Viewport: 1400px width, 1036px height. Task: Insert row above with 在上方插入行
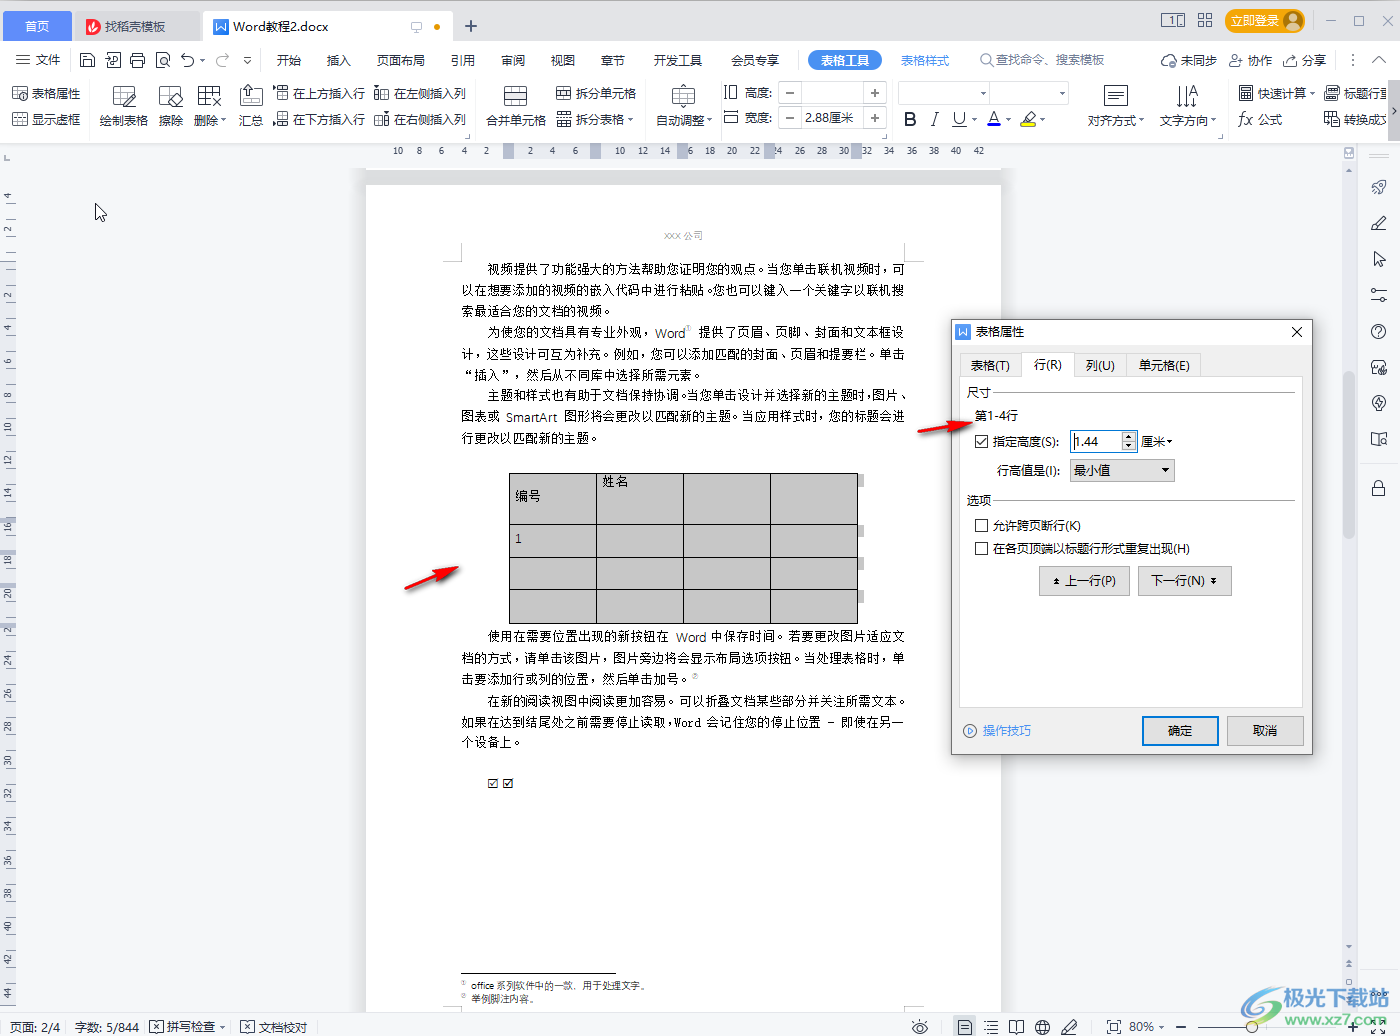click(319, 93)
